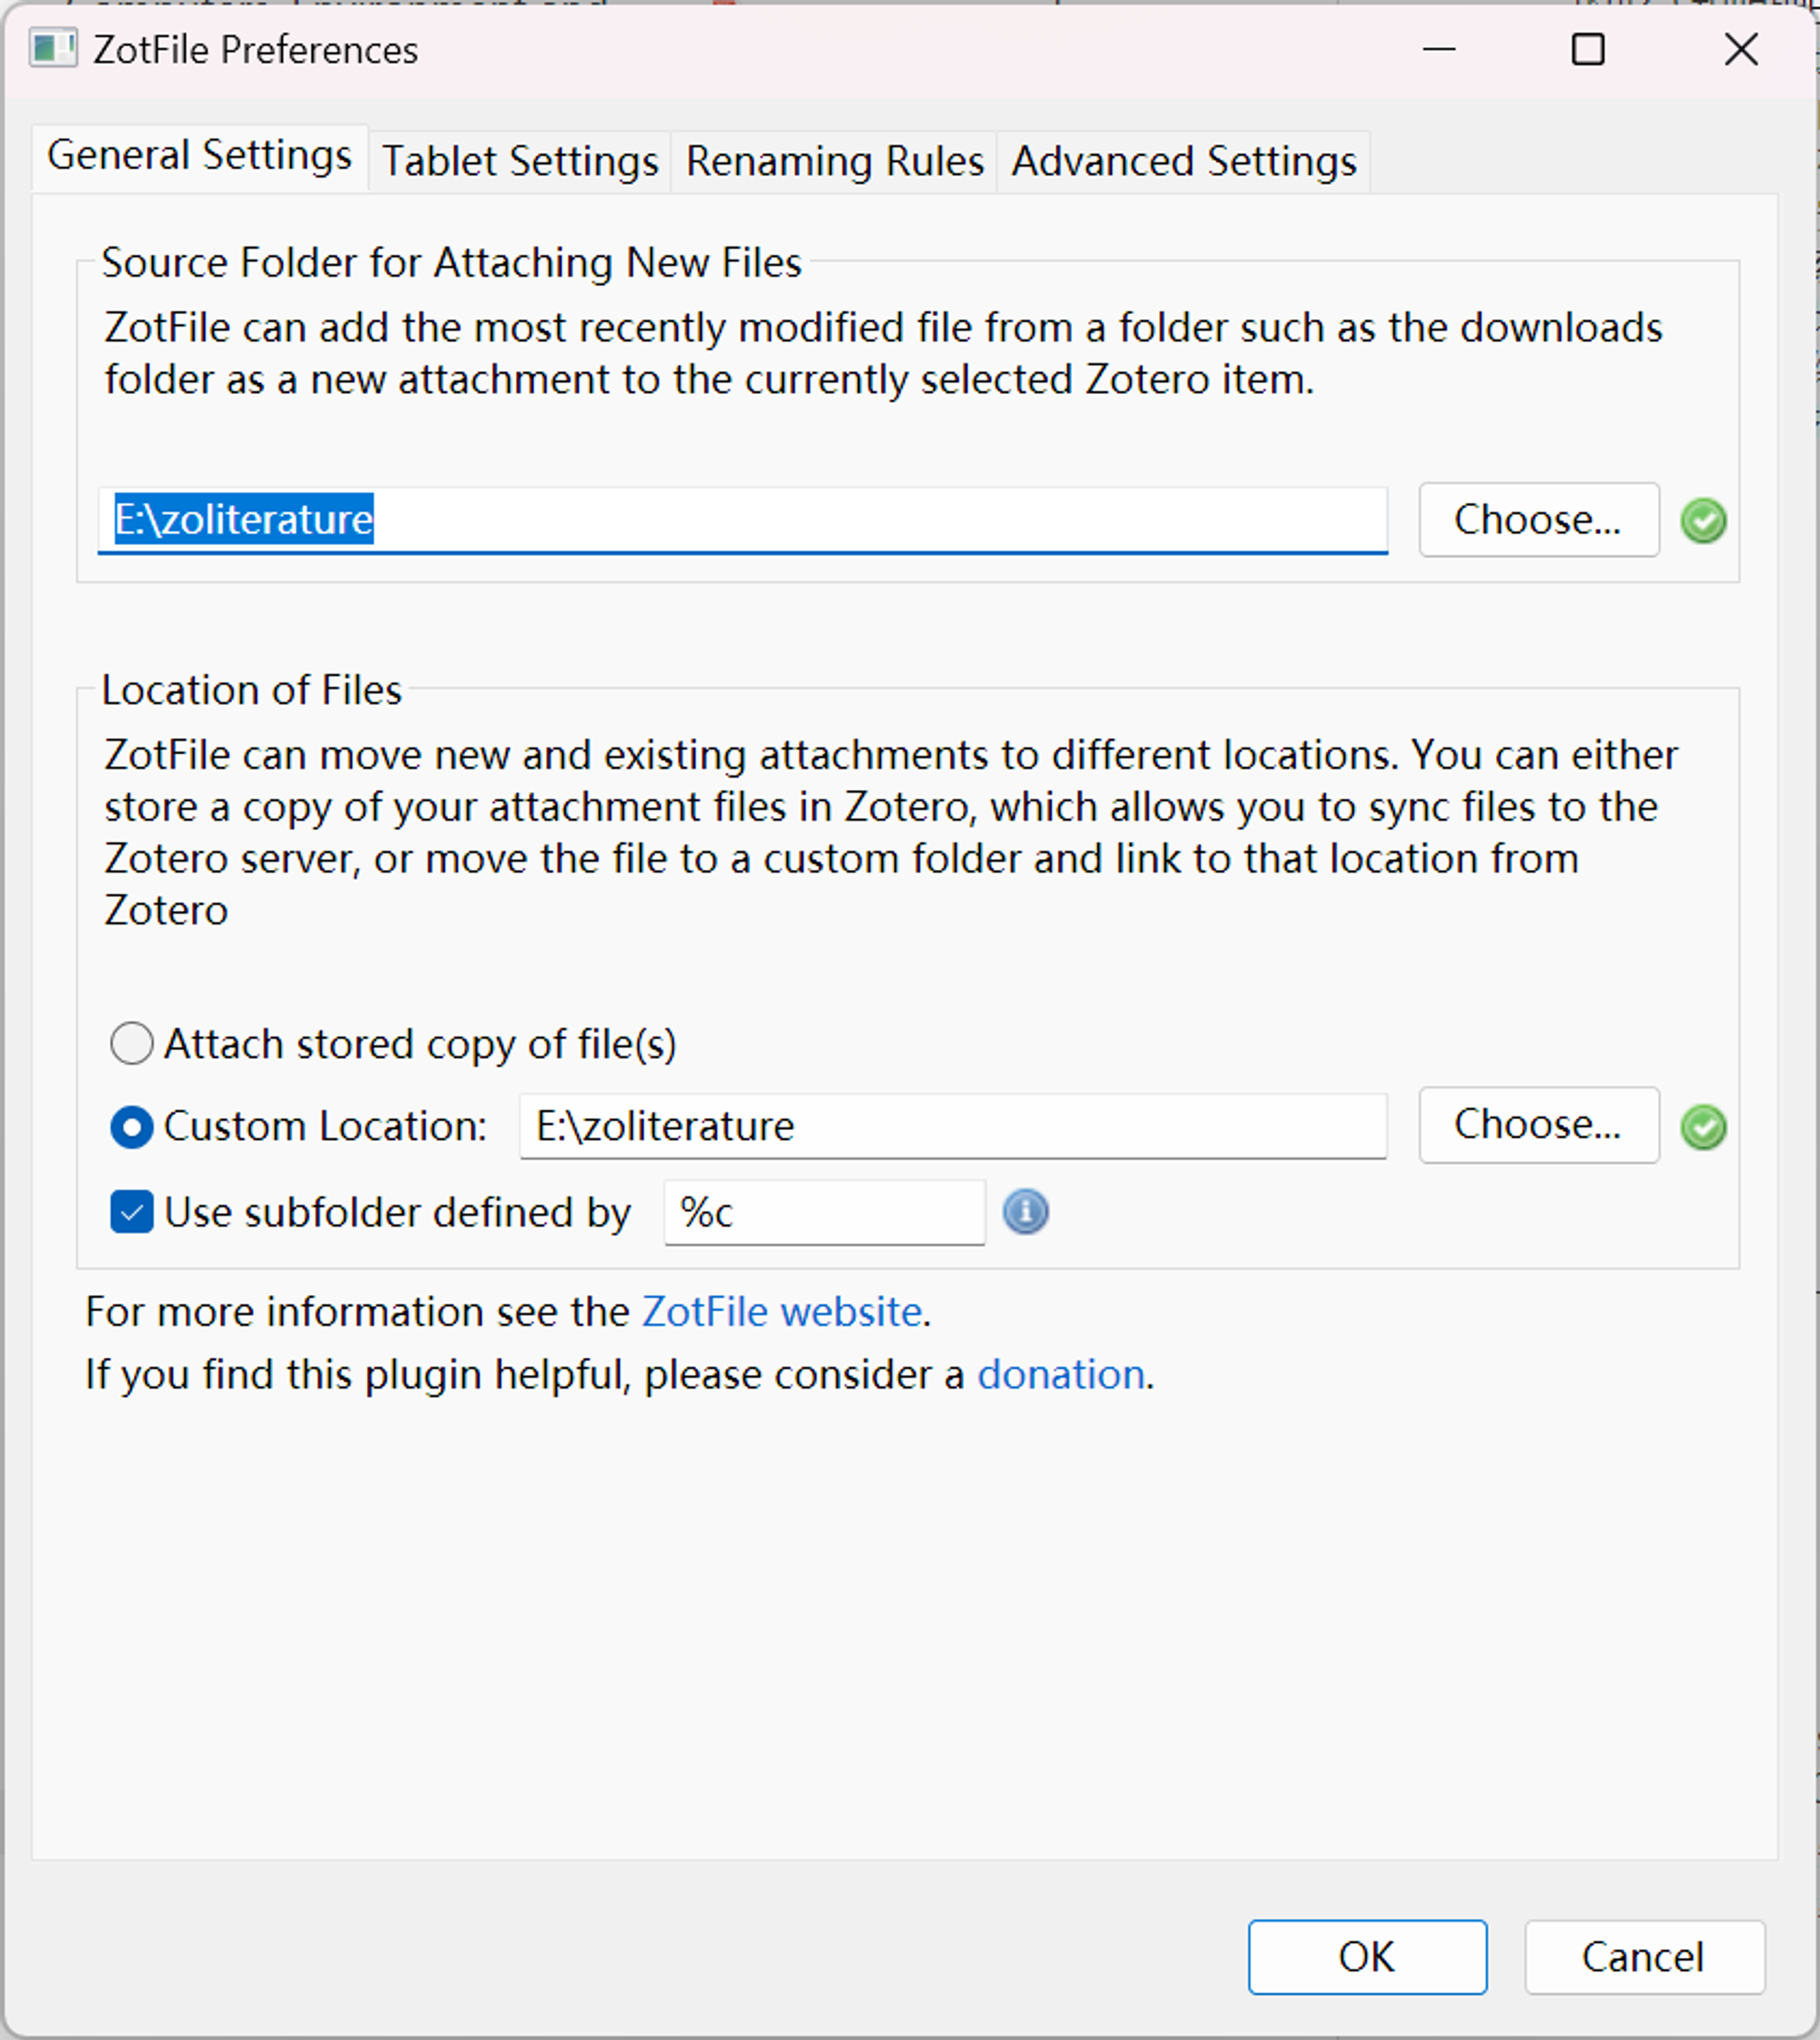Click the green checkmark beside the source folder
This screenshot has height=2040, width=1820.
coord(1703,520)
